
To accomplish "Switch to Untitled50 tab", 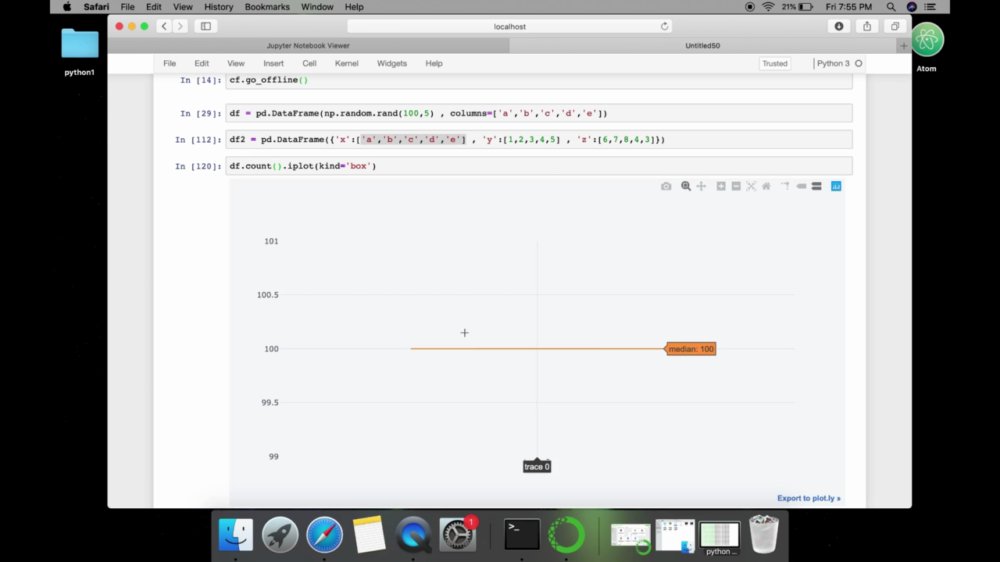I will [x=703, y=46].
